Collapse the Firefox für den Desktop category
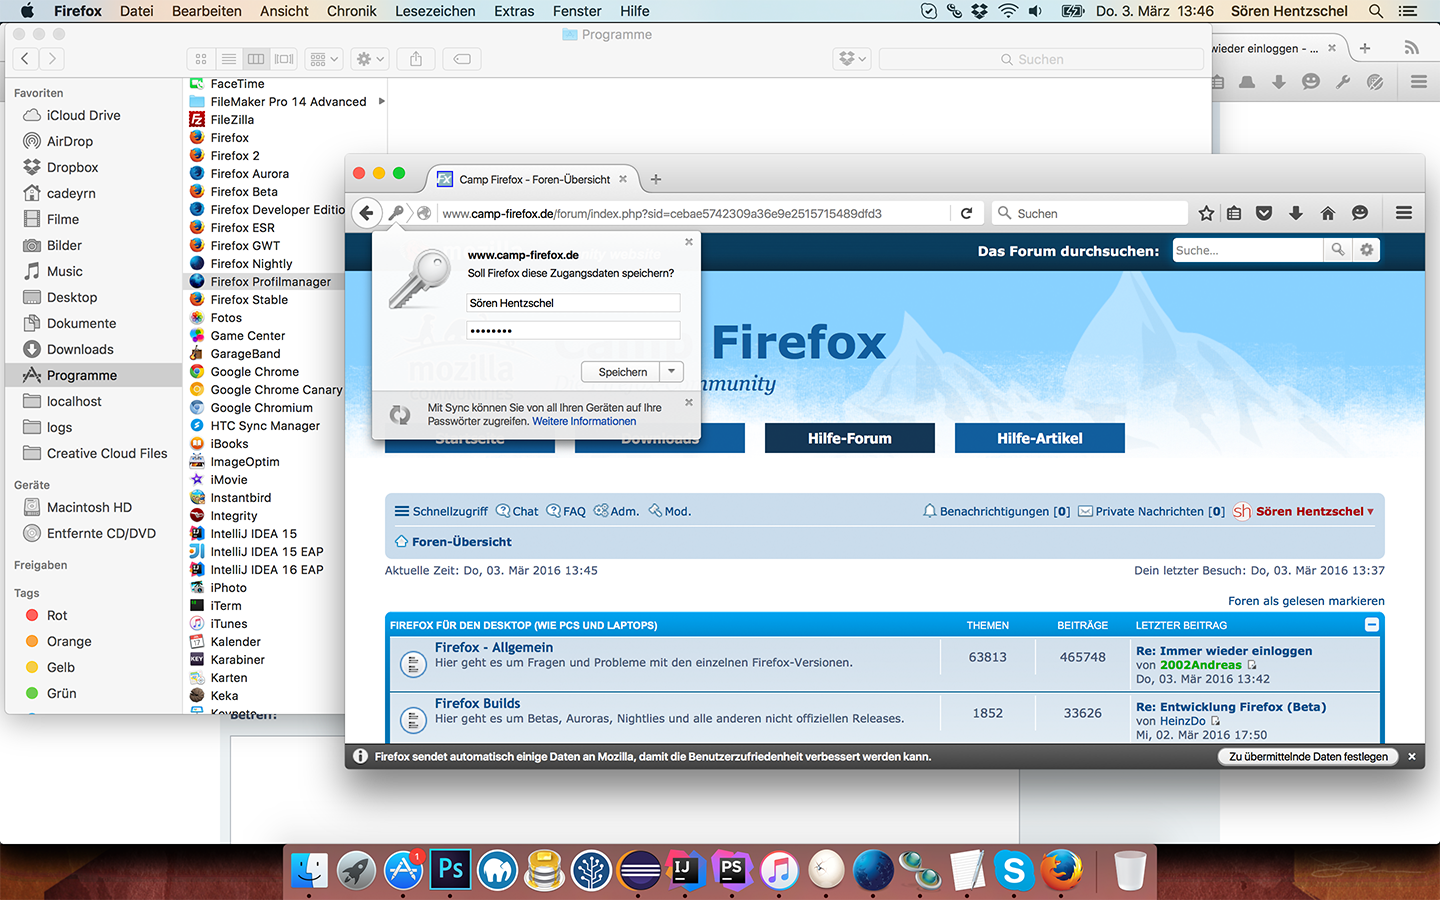1440x900 pixels. click(x=1372, y=625)
